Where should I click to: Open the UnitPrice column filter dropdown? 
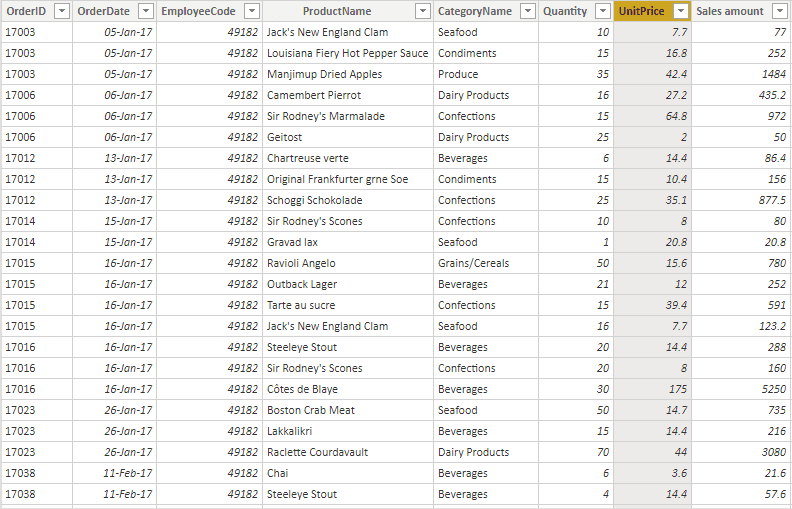[681, 11]
